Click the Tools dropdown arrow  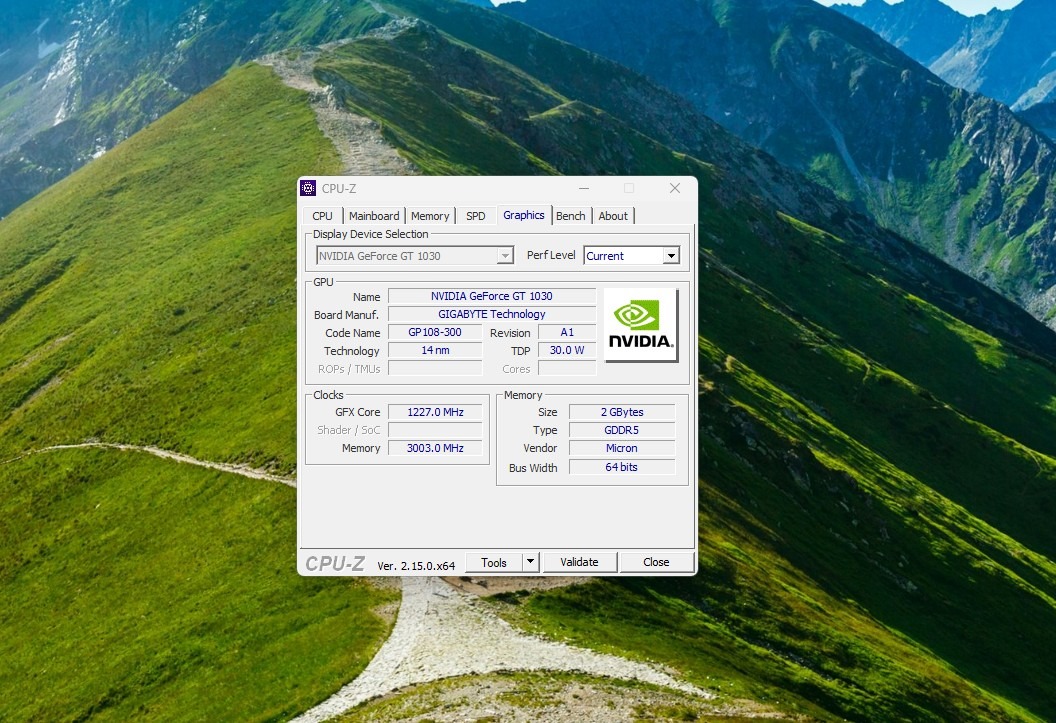click(x=530, y=562)
